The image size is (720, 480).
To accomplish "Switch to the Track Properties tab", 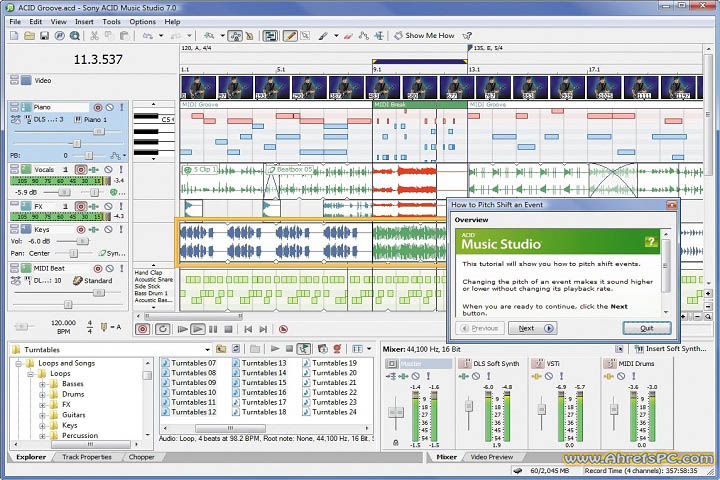I will pos(87,457).
